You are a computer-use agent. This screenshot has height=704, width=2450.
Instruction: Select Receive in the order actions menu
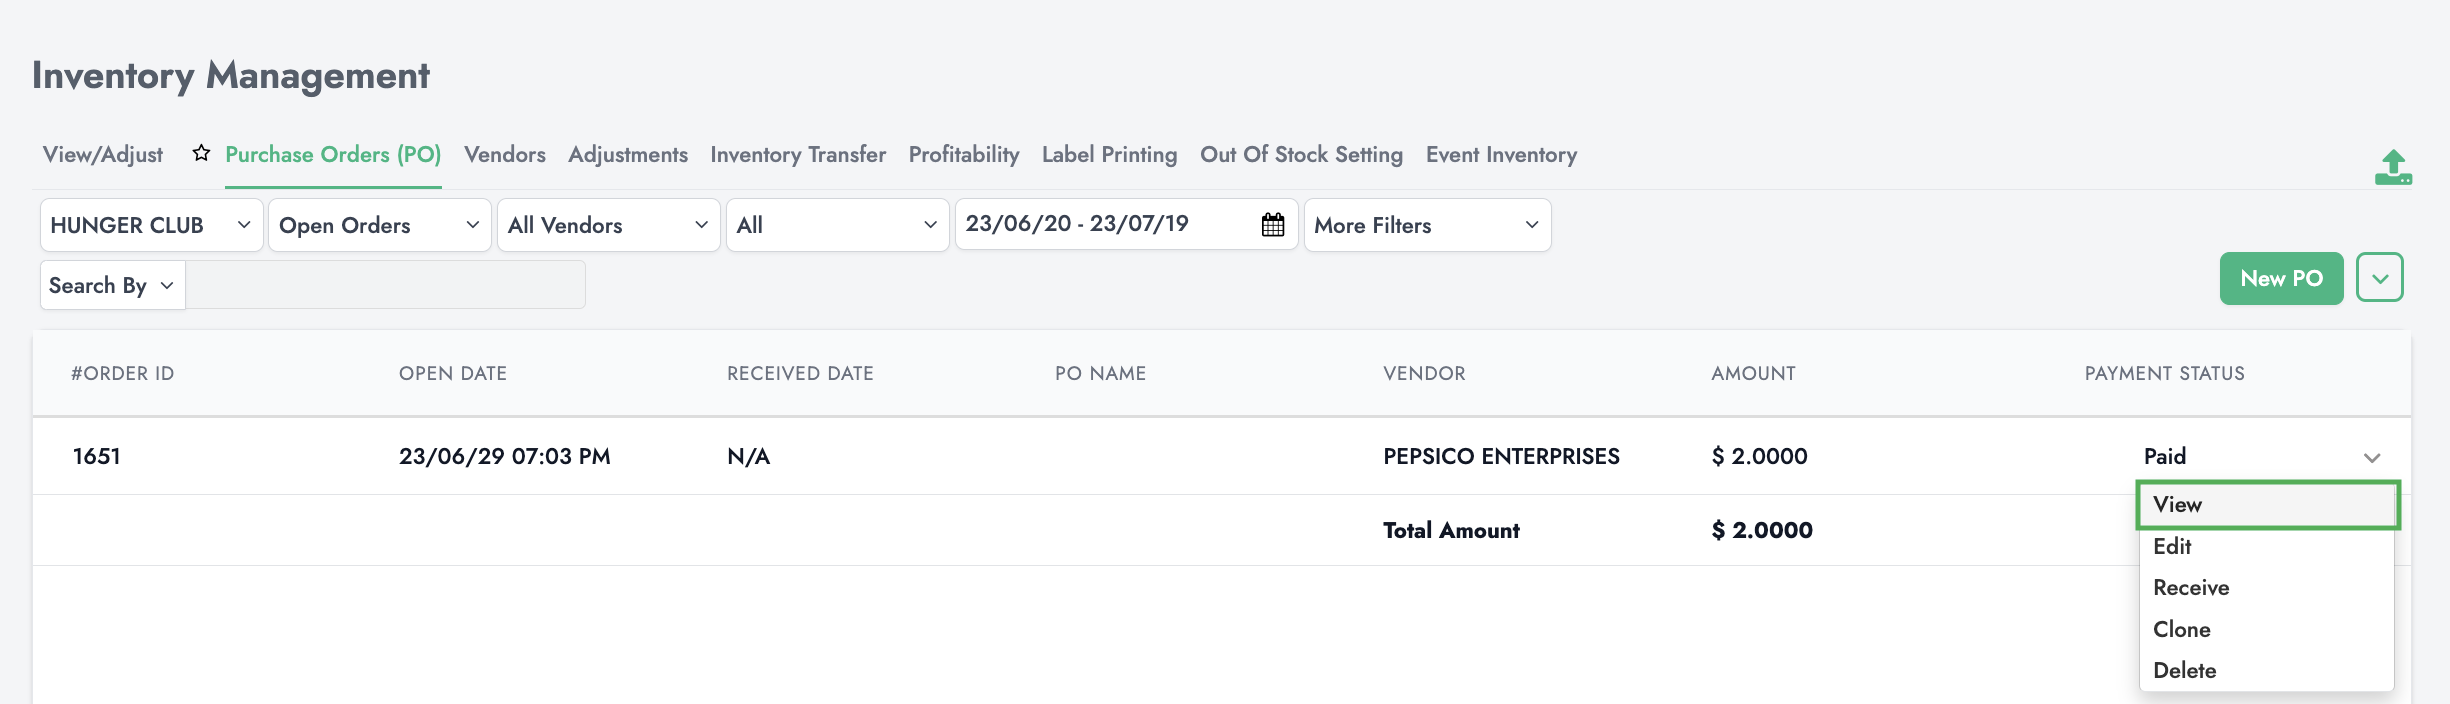click(x=2191, y=588)
